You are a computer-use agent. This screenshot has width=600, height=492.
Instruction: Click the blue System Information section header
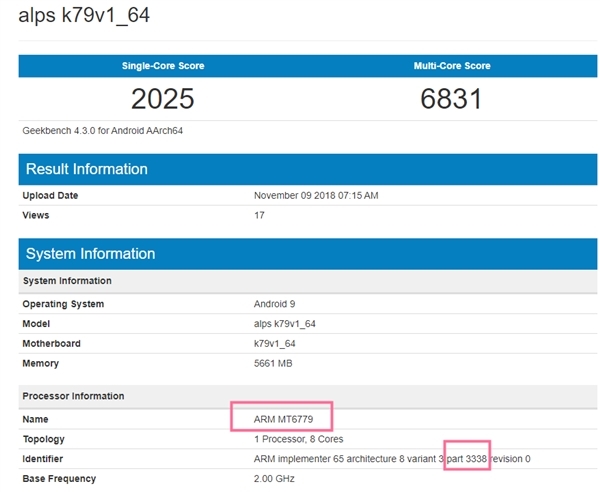click(x=90, y=254)
